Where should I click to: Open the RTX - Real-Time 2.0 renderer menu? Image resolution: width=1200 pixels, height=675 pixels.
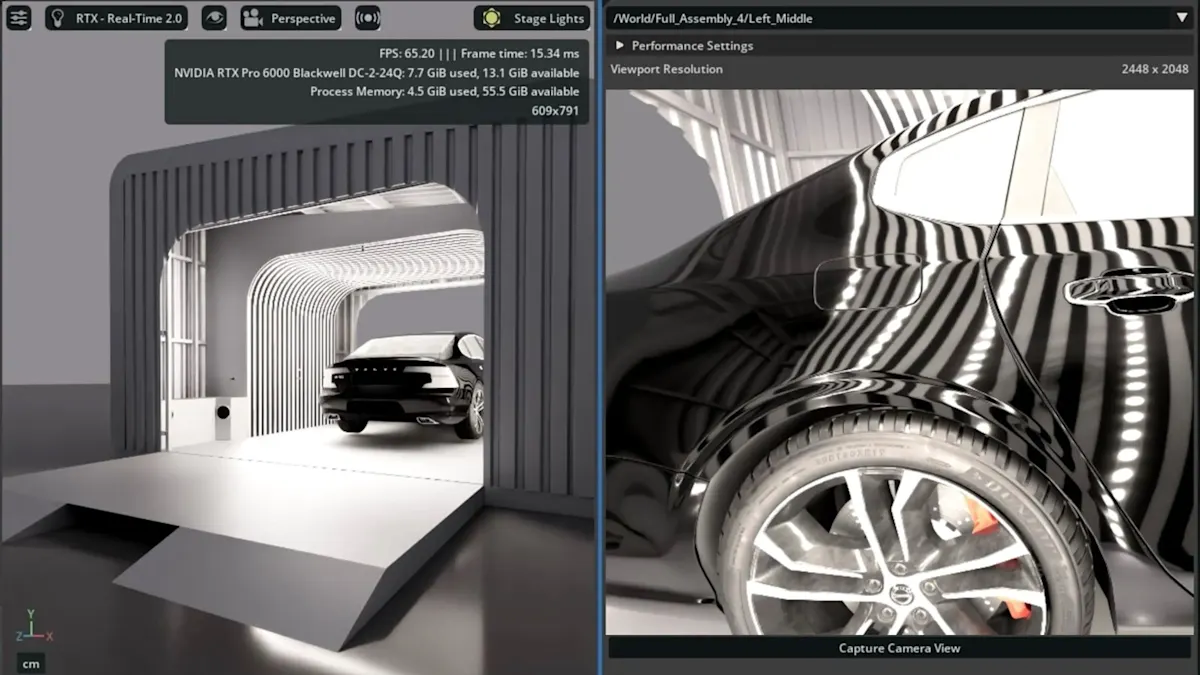[116, 18]
